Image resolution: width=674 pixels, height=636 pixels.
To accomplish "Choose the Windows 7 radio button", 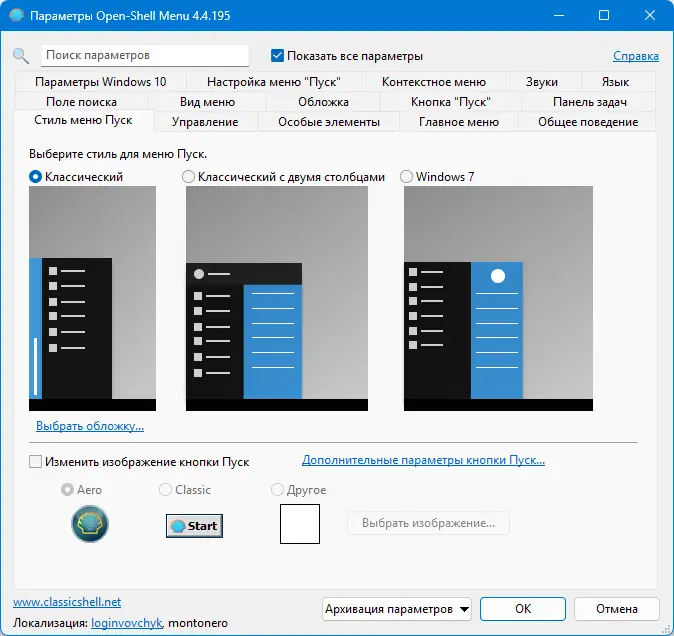I will point(406,177).
